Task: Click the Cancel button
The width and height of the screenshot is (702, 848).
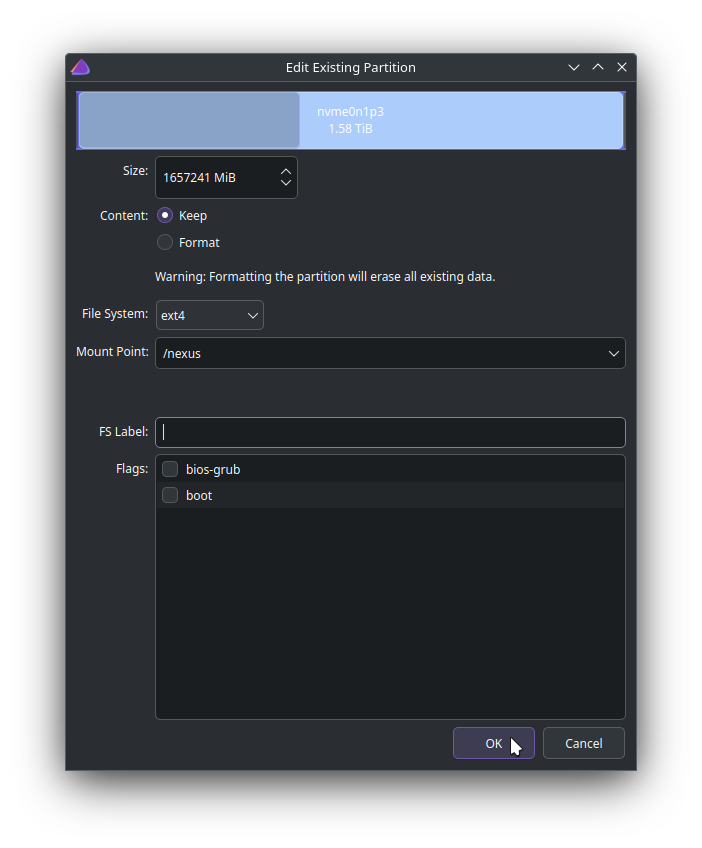Action: click(584, 743)
